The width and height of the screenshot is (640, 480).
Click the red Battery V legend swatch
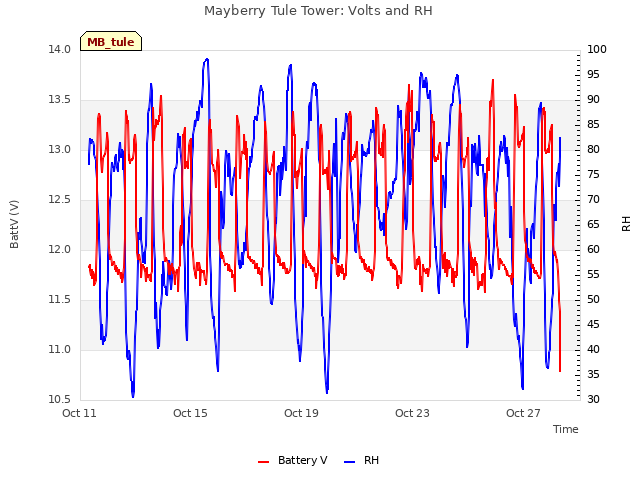tap(263, 462)
